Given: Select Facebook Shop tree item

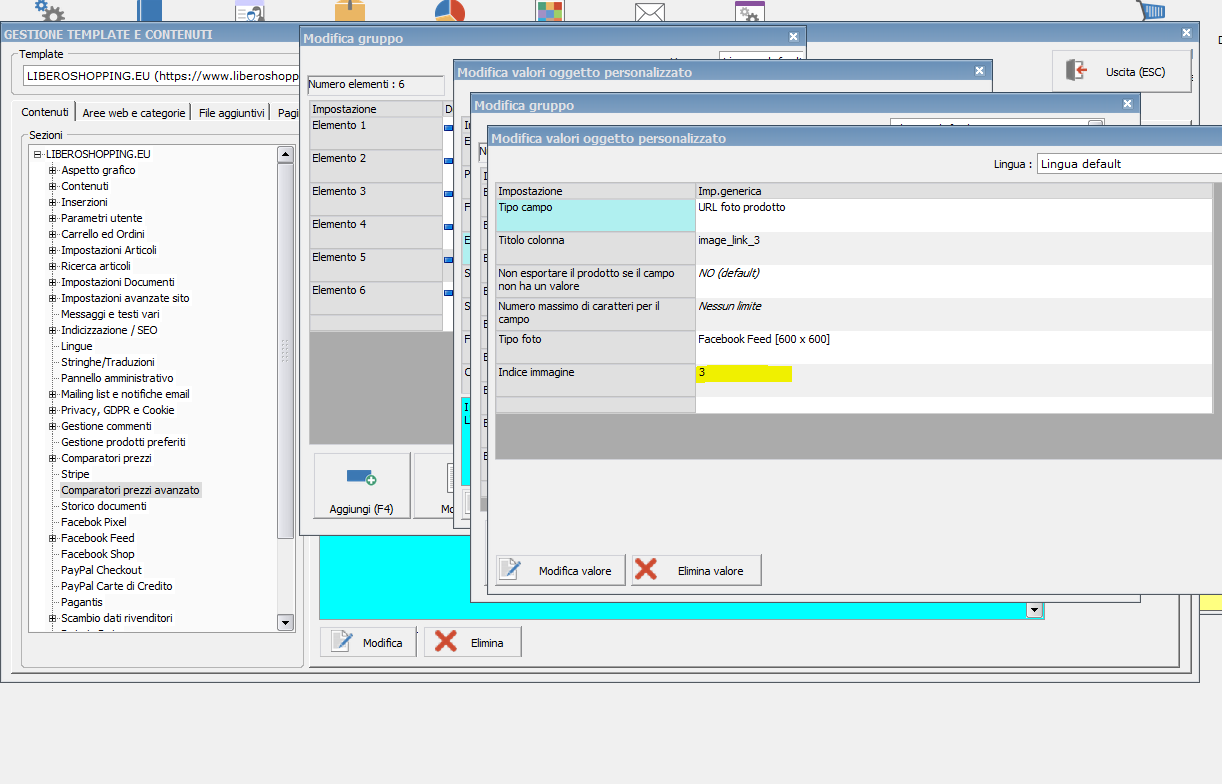Looking at the screenshot, I should pyautogui.click(x=97, y=554).
